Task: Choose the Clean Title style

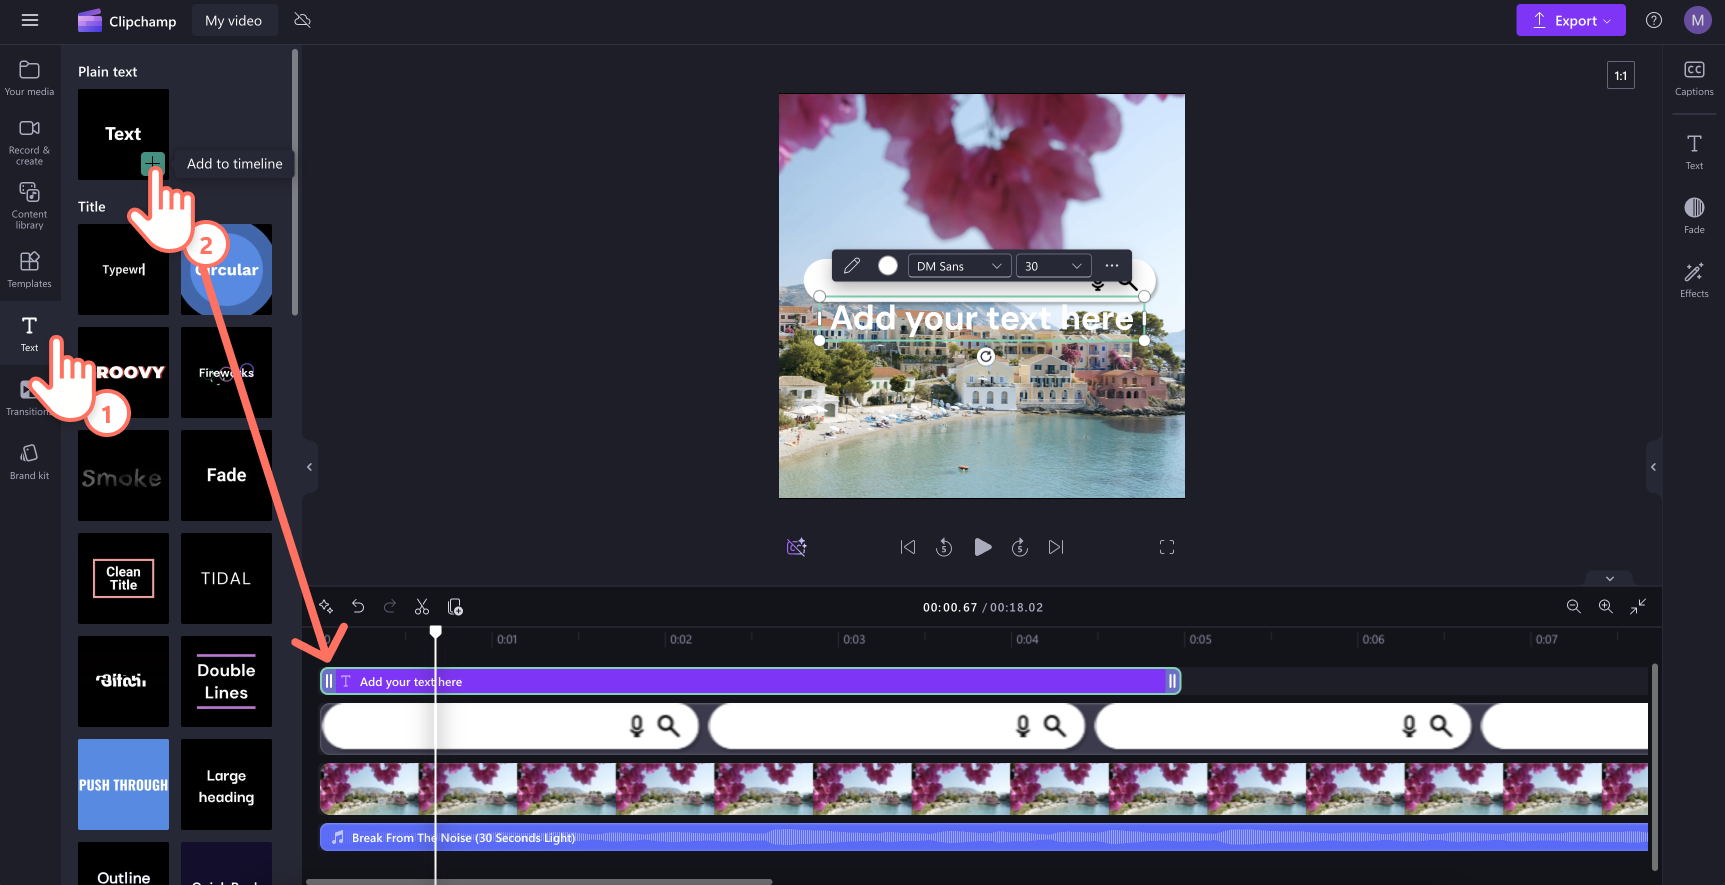Action: pyautogui.click(x=123, y=578)
